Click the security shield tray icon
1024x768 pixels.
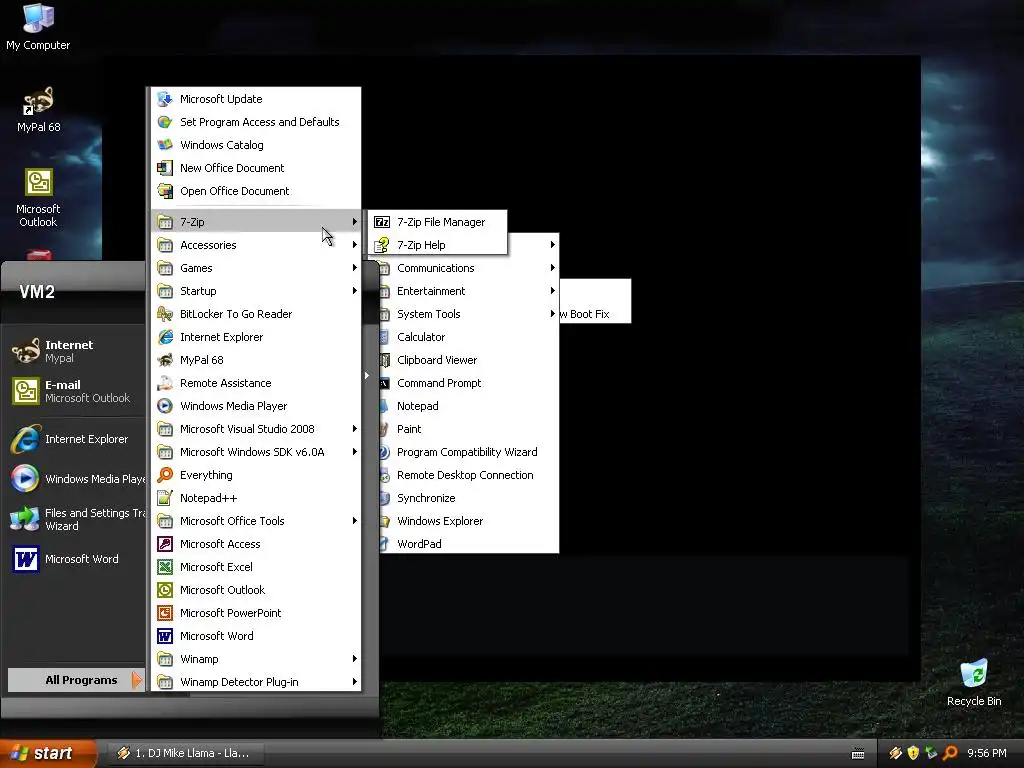coord(913,753)
